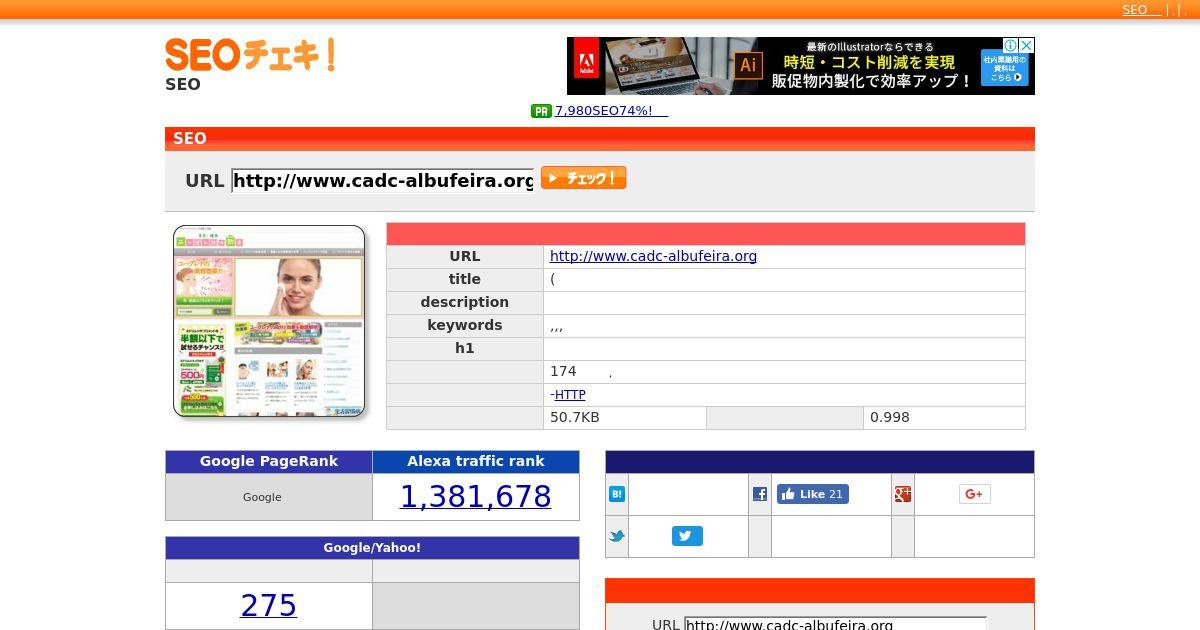Open the 275 indexed pages link
The height and width of the screenshot is (630, 1200).
tap(269, 605)
